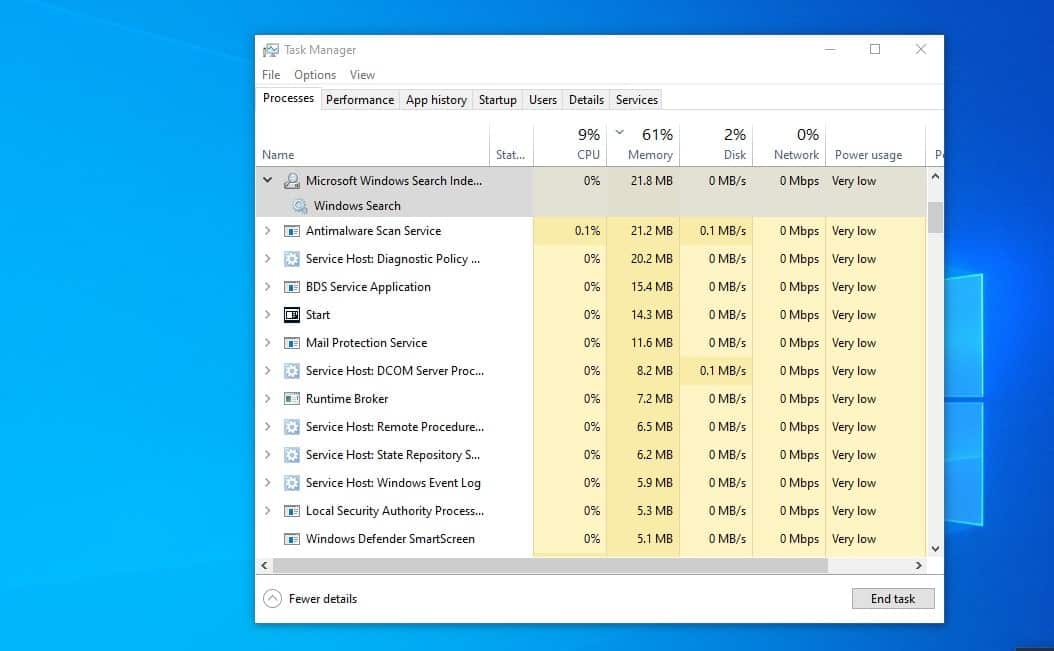Maximize the Task Manager window
The width and height of the screenshot is (1054, 651).
coord(875,49)
